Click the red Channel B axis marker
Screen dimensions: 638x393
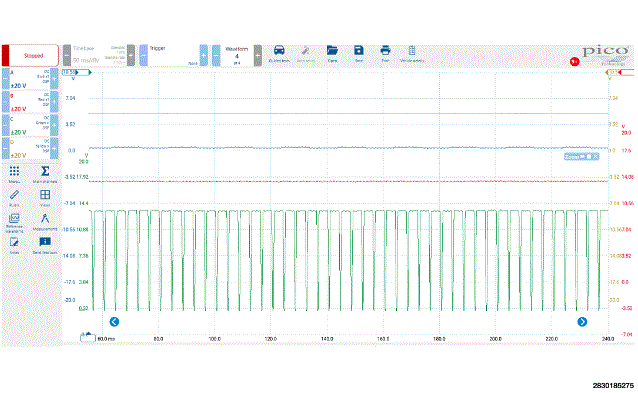627,72
